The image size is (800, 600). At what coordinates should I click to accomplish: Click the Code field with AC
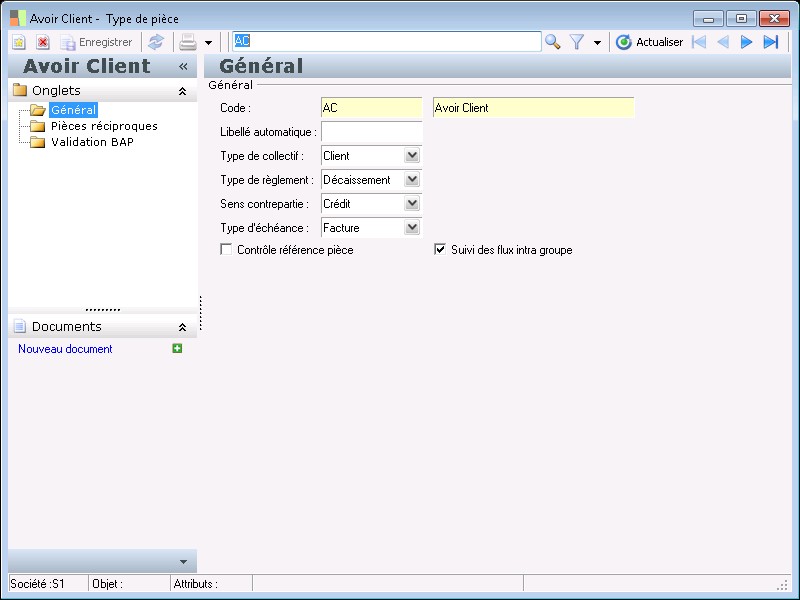pos(371,108)
